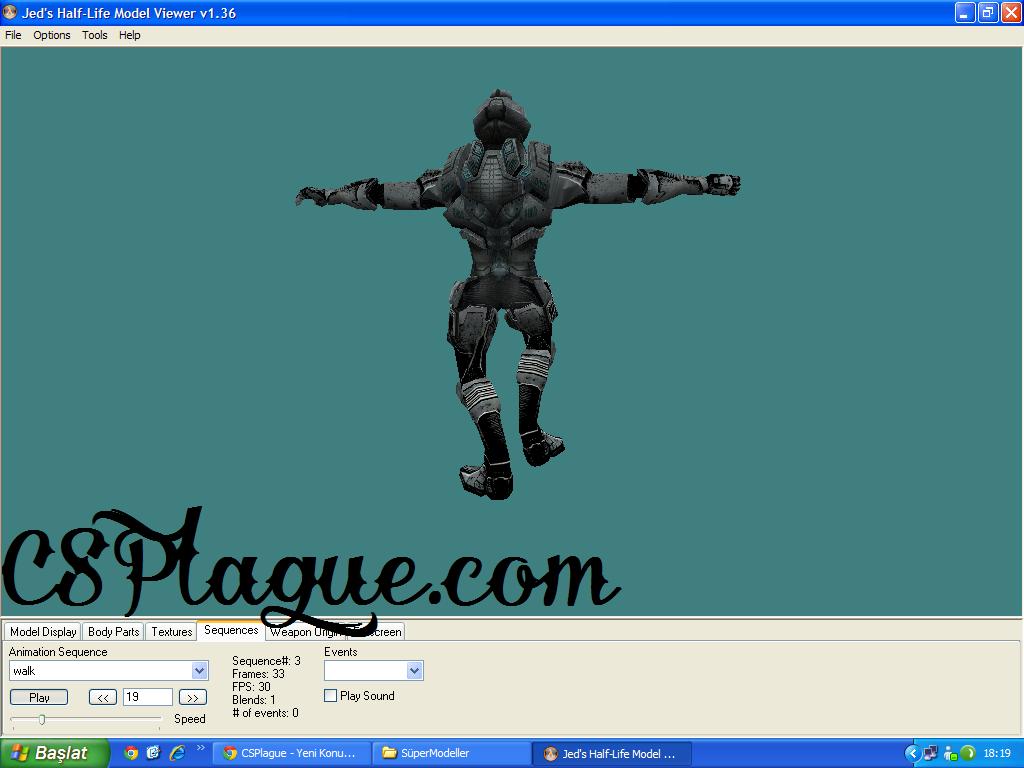Click the FPS: 30 info text
Screen dimensions: 1024x768
(251, 686)
